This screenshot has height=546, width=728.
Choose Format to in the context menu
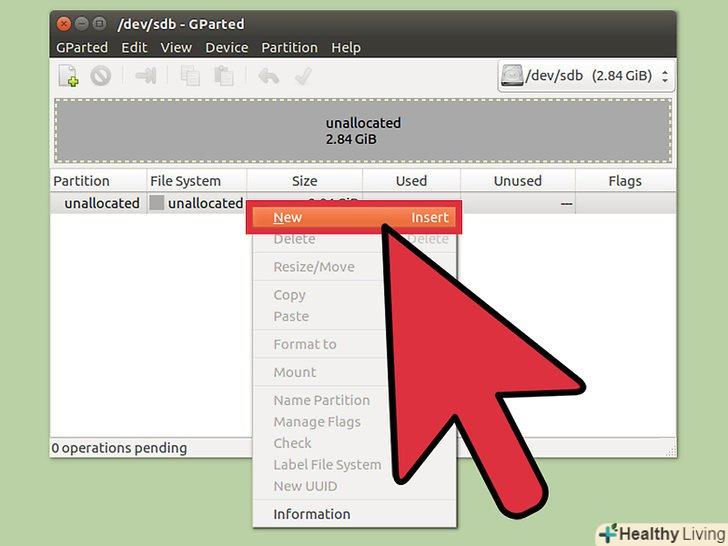click(305, 344)
